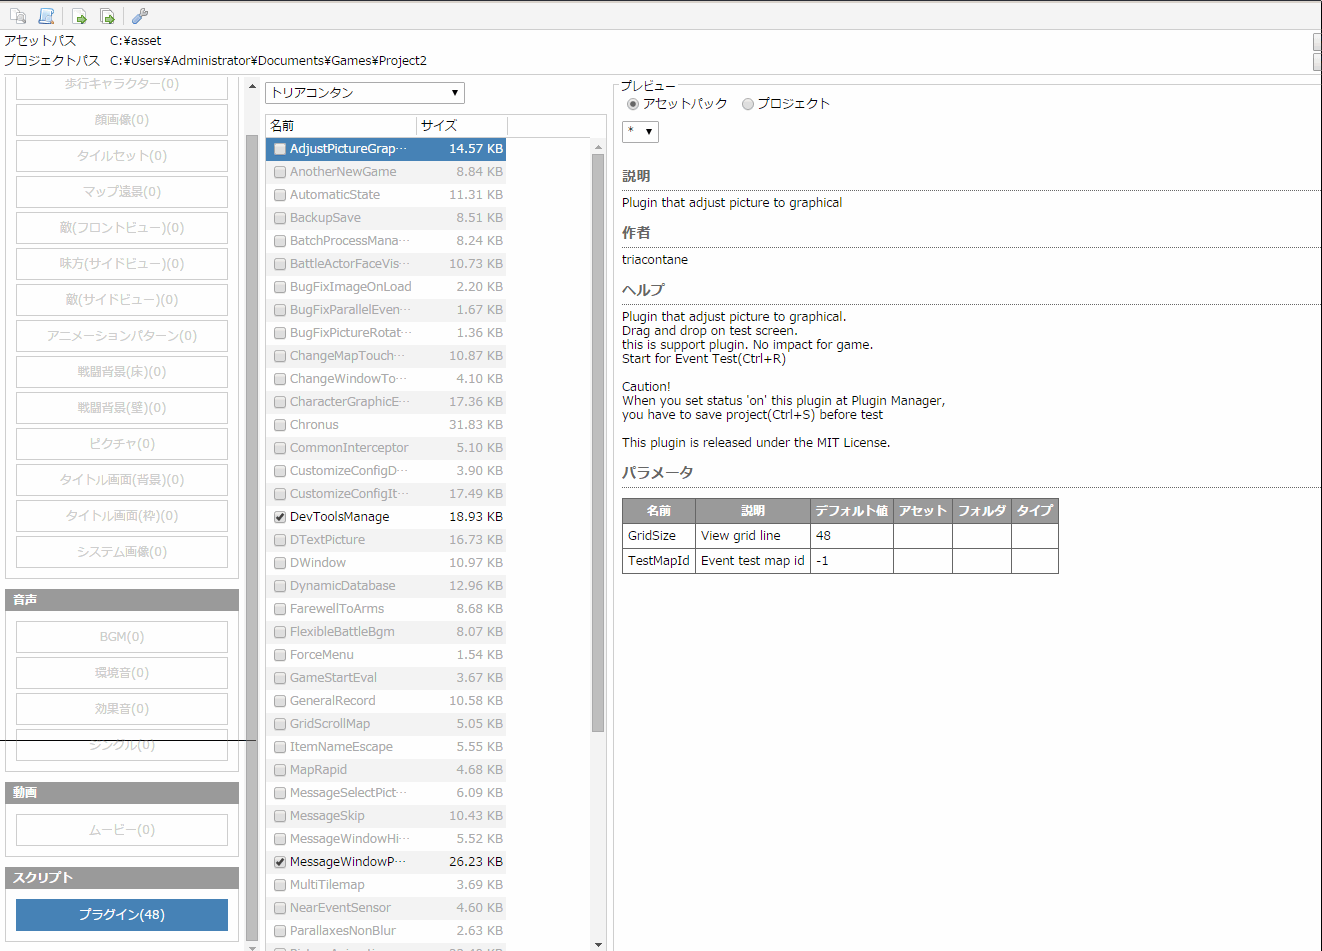Click the single-file import arrow icon
The image size is (1322, 951).
pyautogui.click(x=79, y=16)
